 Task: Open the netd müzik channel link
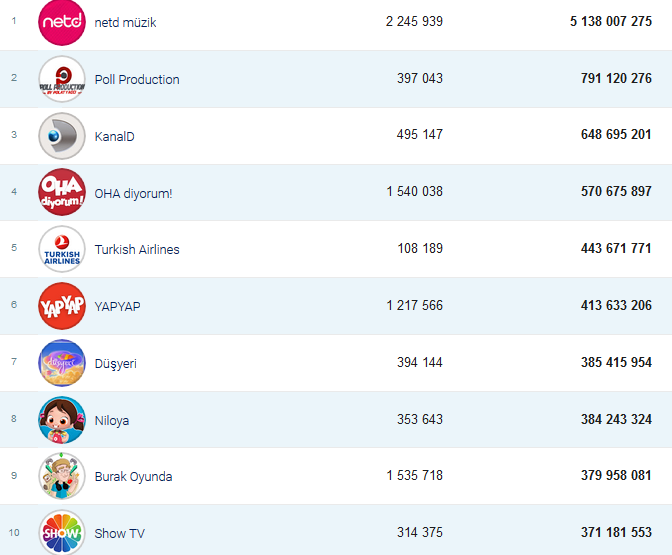click(125, 22)
